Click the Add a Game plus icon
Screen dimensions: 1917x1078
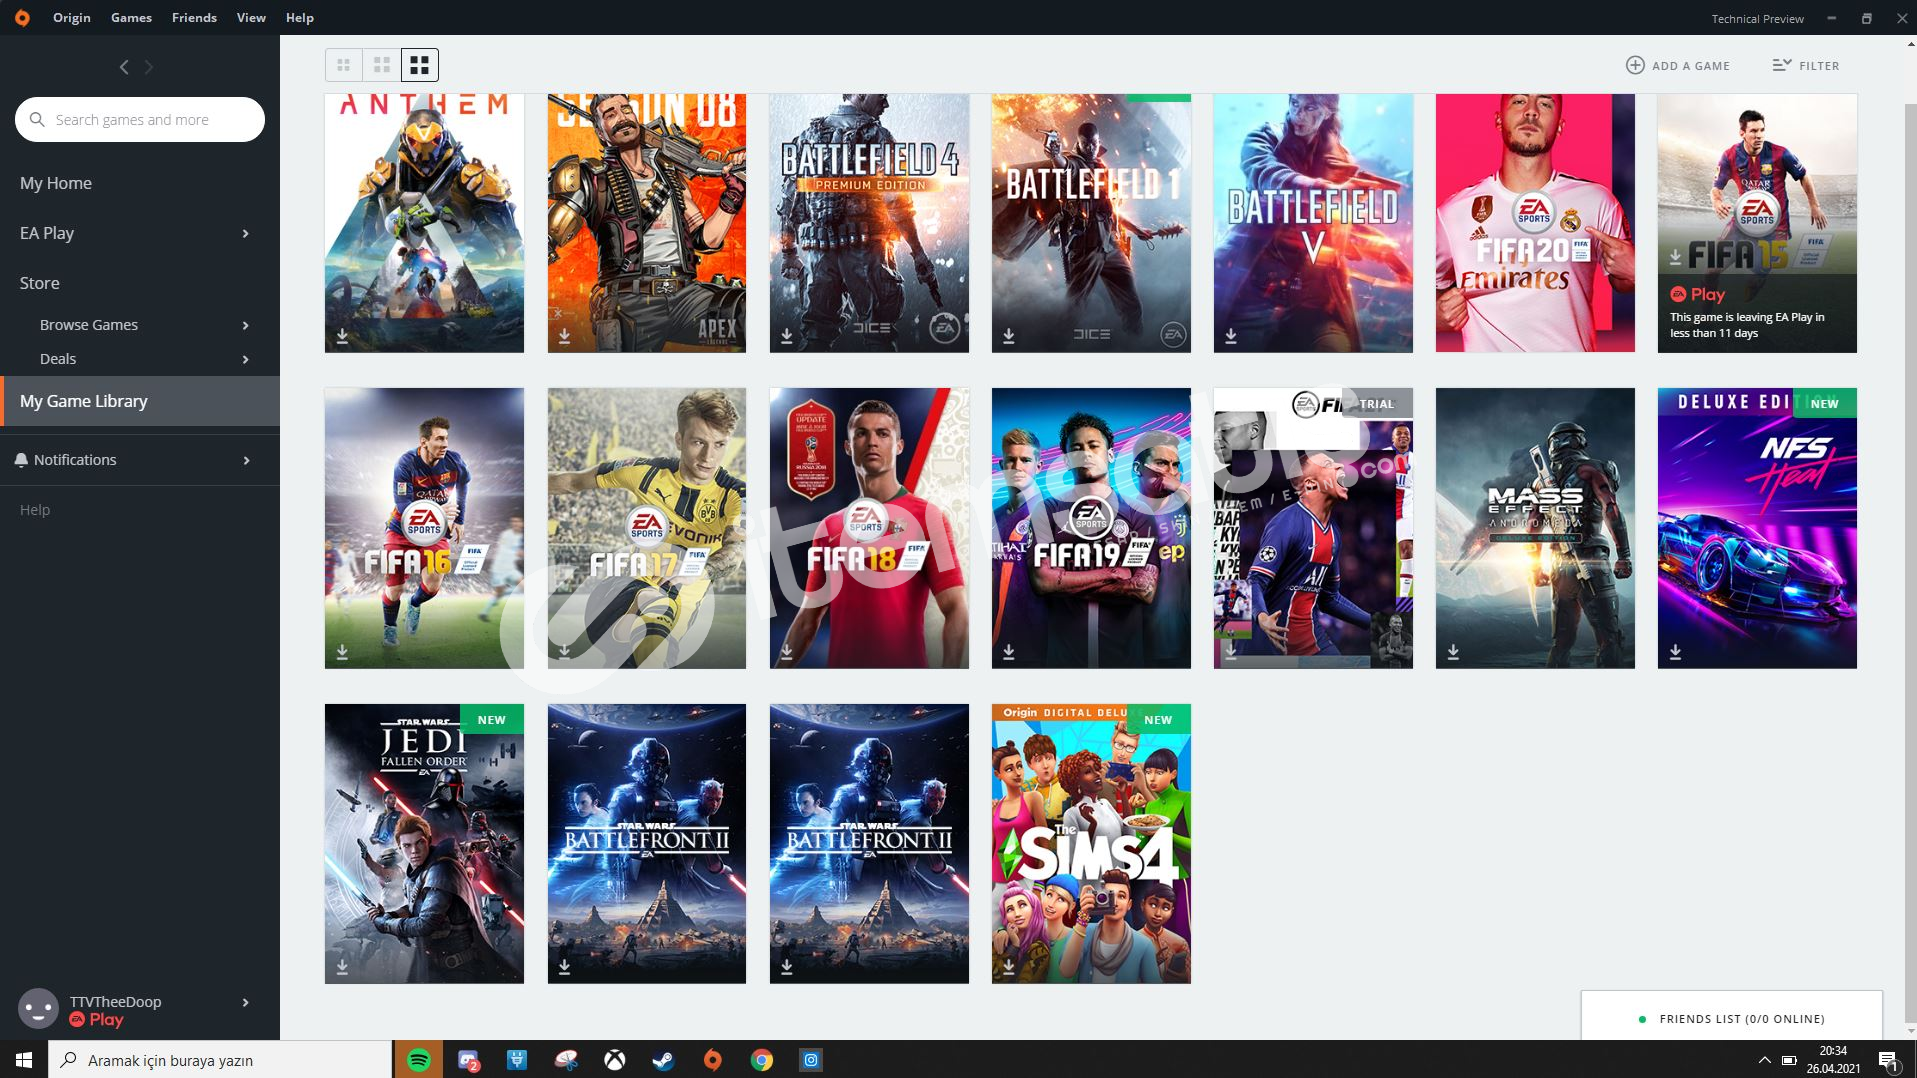coord(1635,65)
